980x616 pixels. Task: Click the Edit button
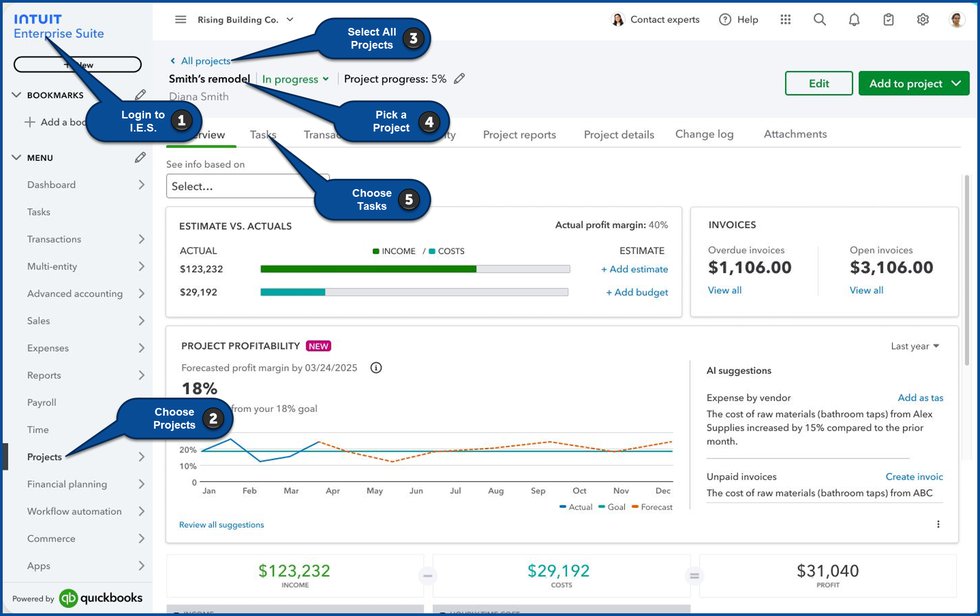point(819,83)
